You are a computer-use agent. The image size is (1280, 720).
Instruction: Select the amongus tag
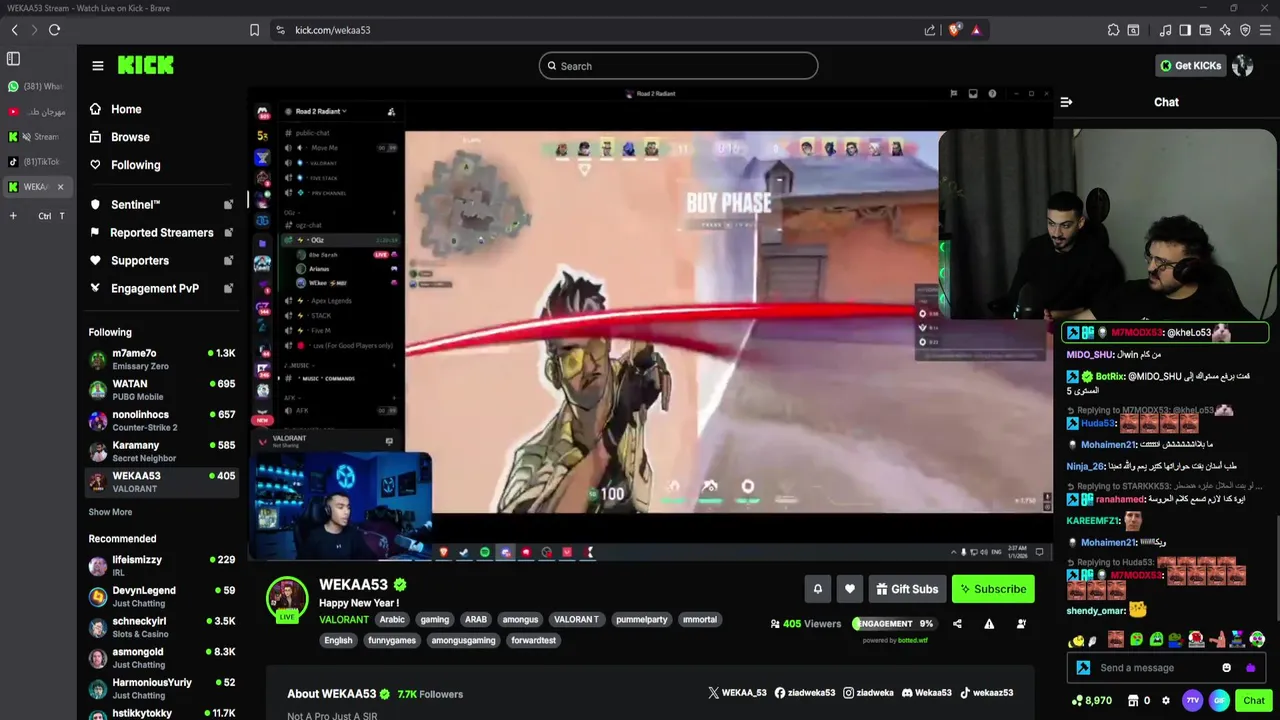pyautogui.click(x=520, y=620)
